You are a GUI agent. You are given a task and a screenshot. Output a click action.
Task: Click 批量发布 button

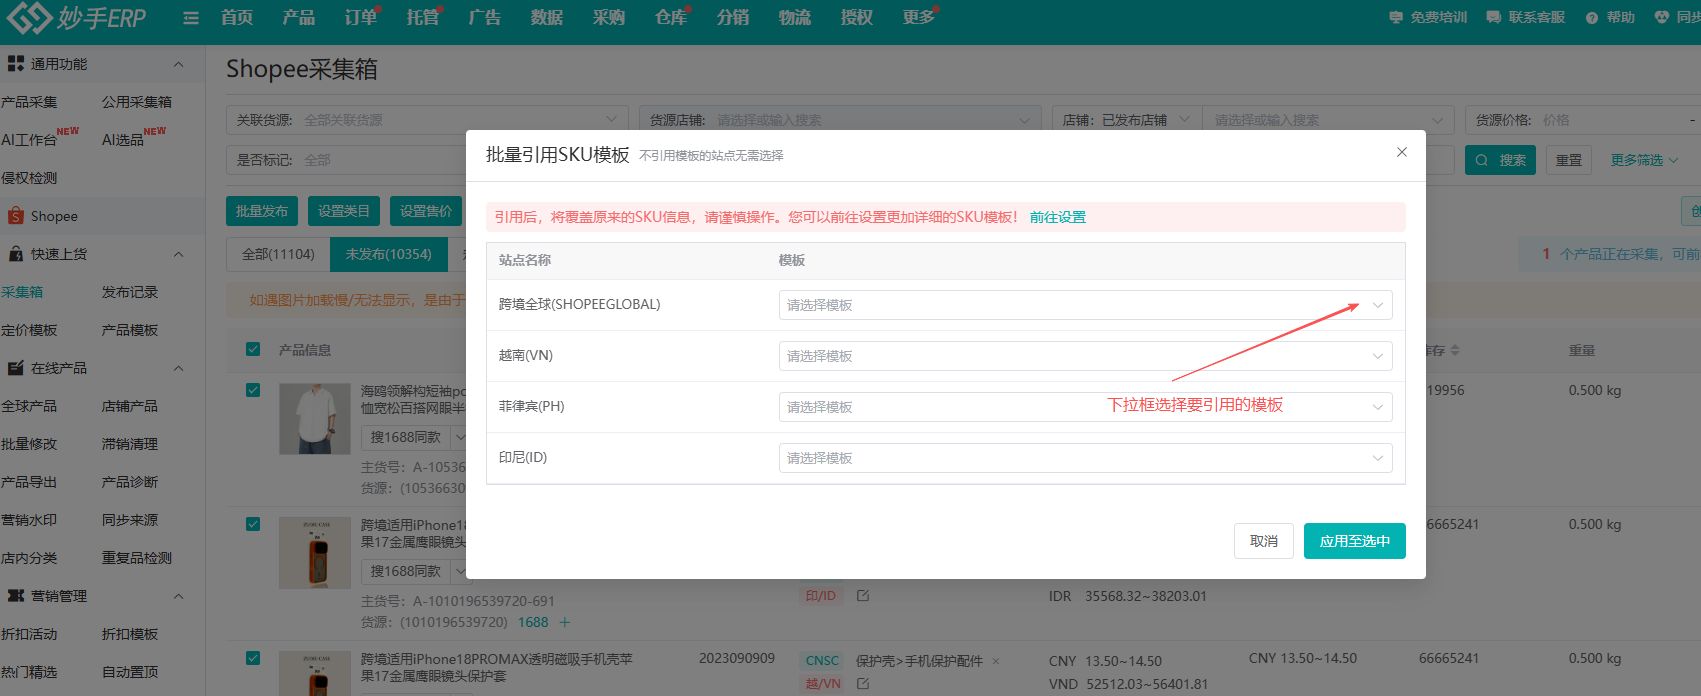coord(262,211)
